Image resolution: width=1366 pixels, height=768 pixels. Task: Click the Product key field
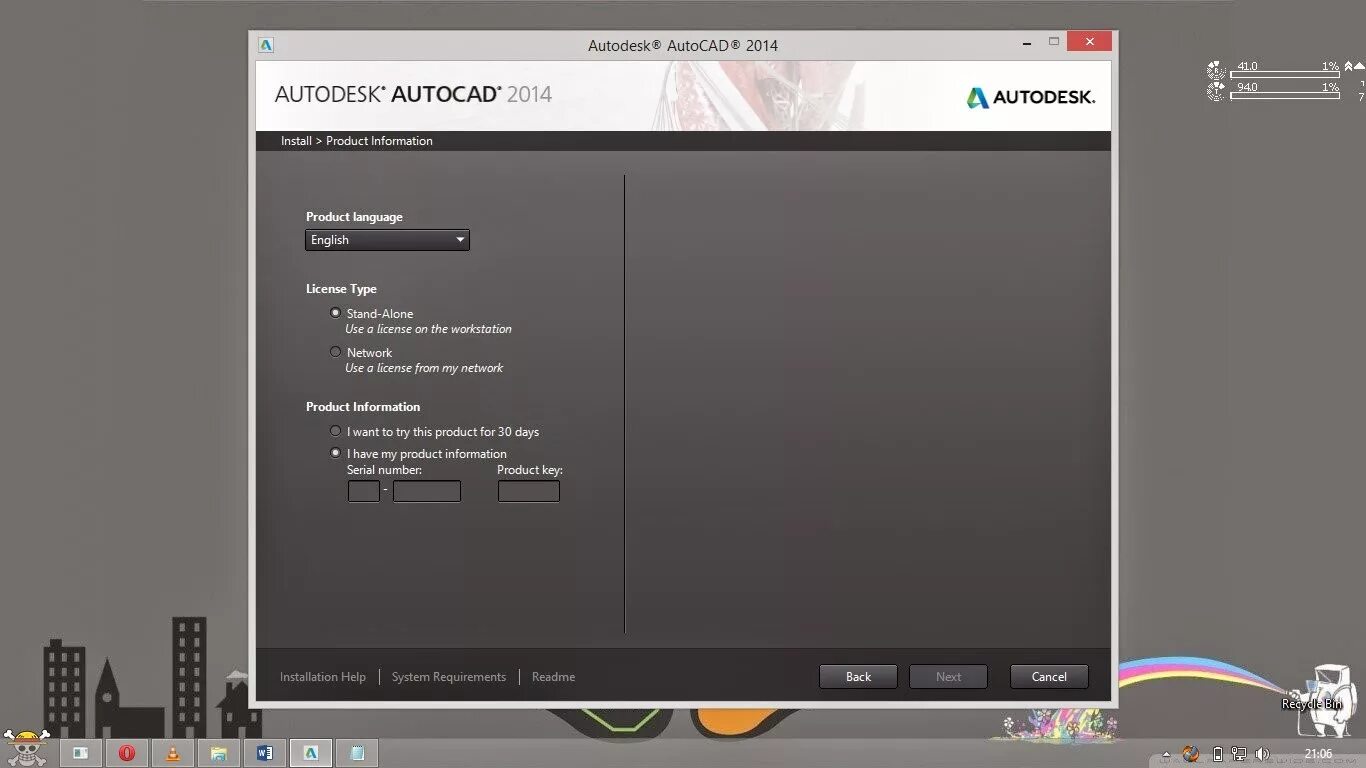[529, 491]
